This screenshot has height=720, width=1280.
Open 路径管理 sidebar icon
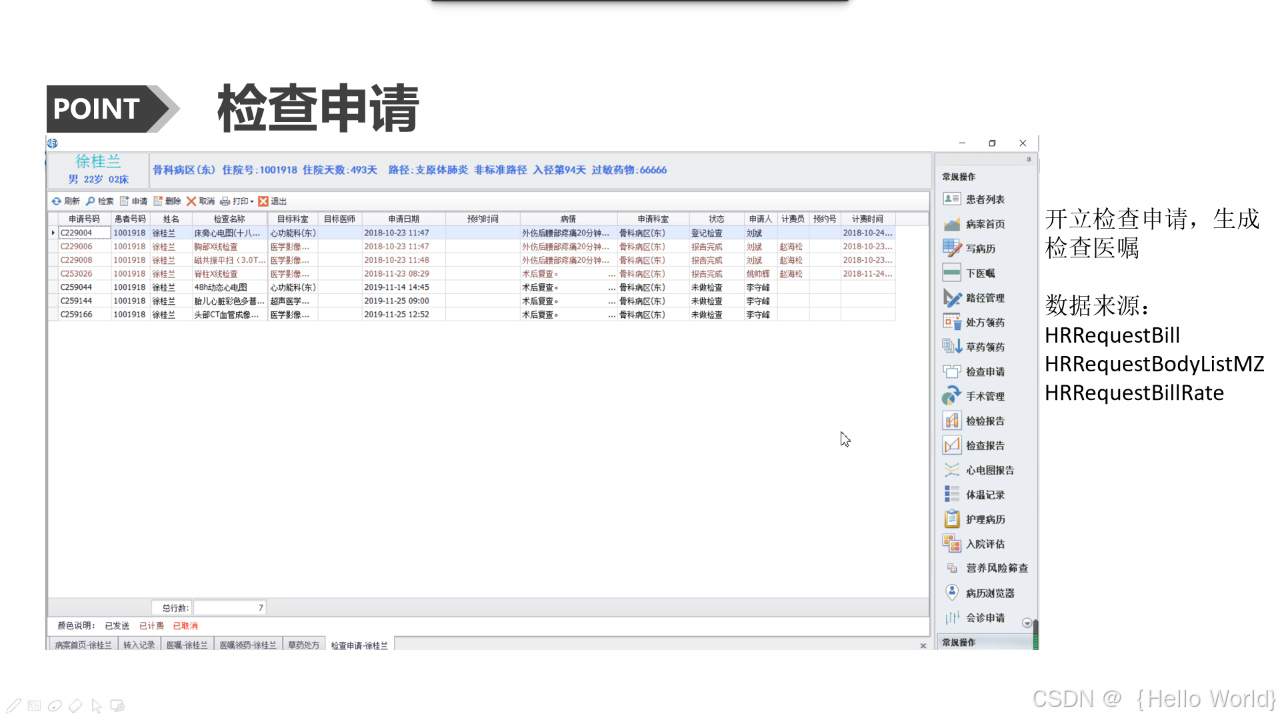coord(952,298)
